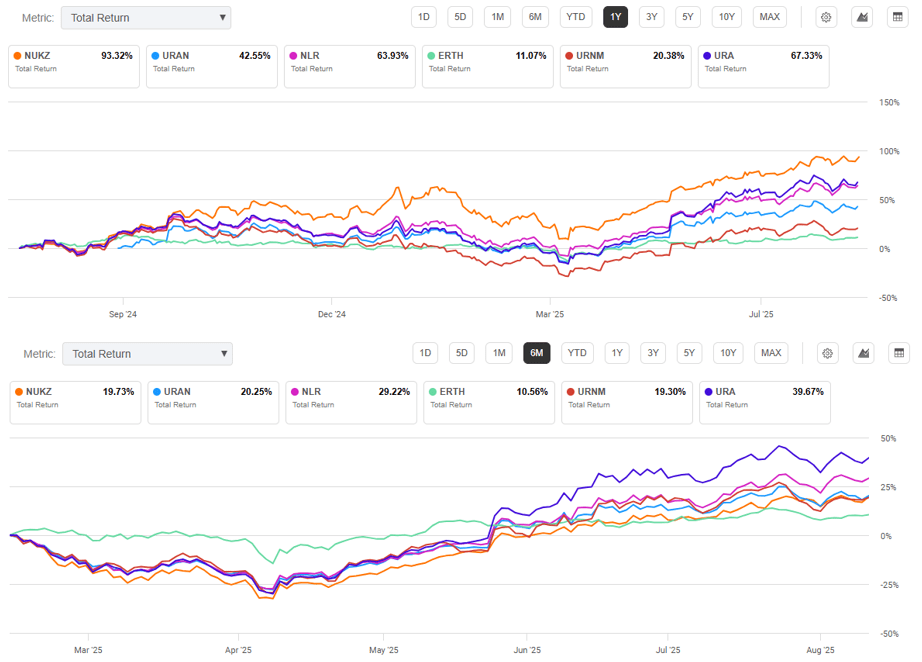Open settings gear in top chart
Screen dimensions: 922x662
(x=826, y=17)
